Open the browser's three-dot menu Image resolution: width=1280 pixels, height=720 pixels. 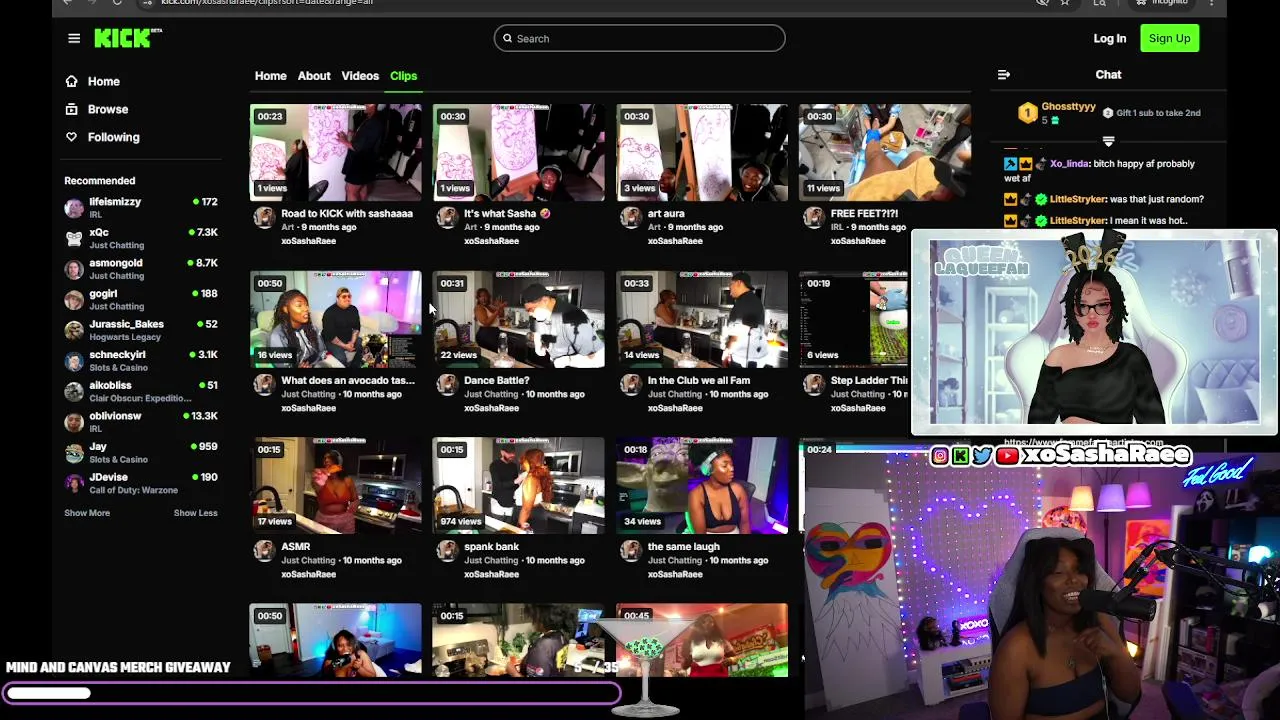[1211, 3]
